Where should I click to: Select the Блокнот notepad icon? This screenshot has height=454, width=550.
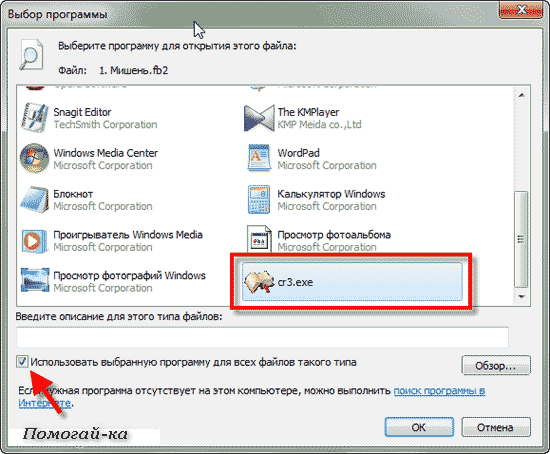[x=34, y=199]
